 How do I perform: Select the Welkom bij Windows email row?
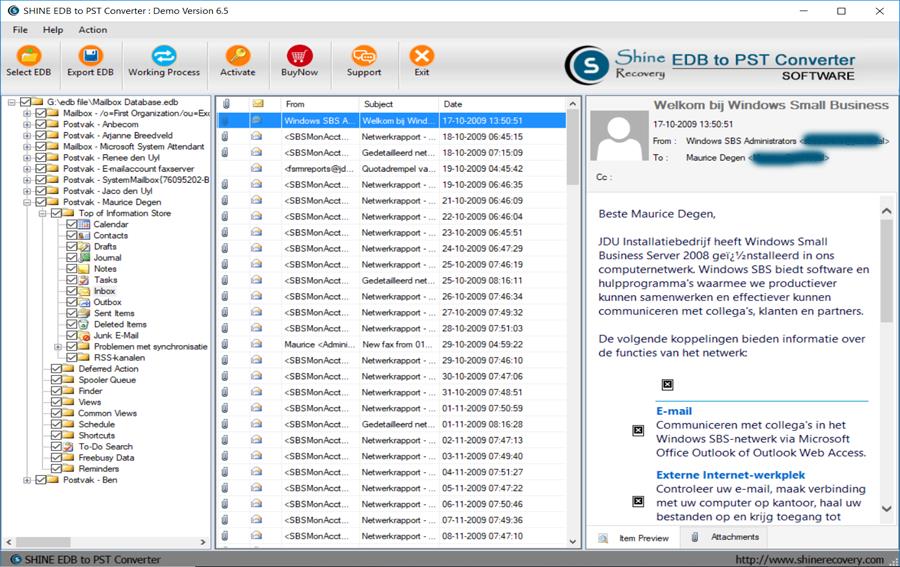click(x=391, y=121)
